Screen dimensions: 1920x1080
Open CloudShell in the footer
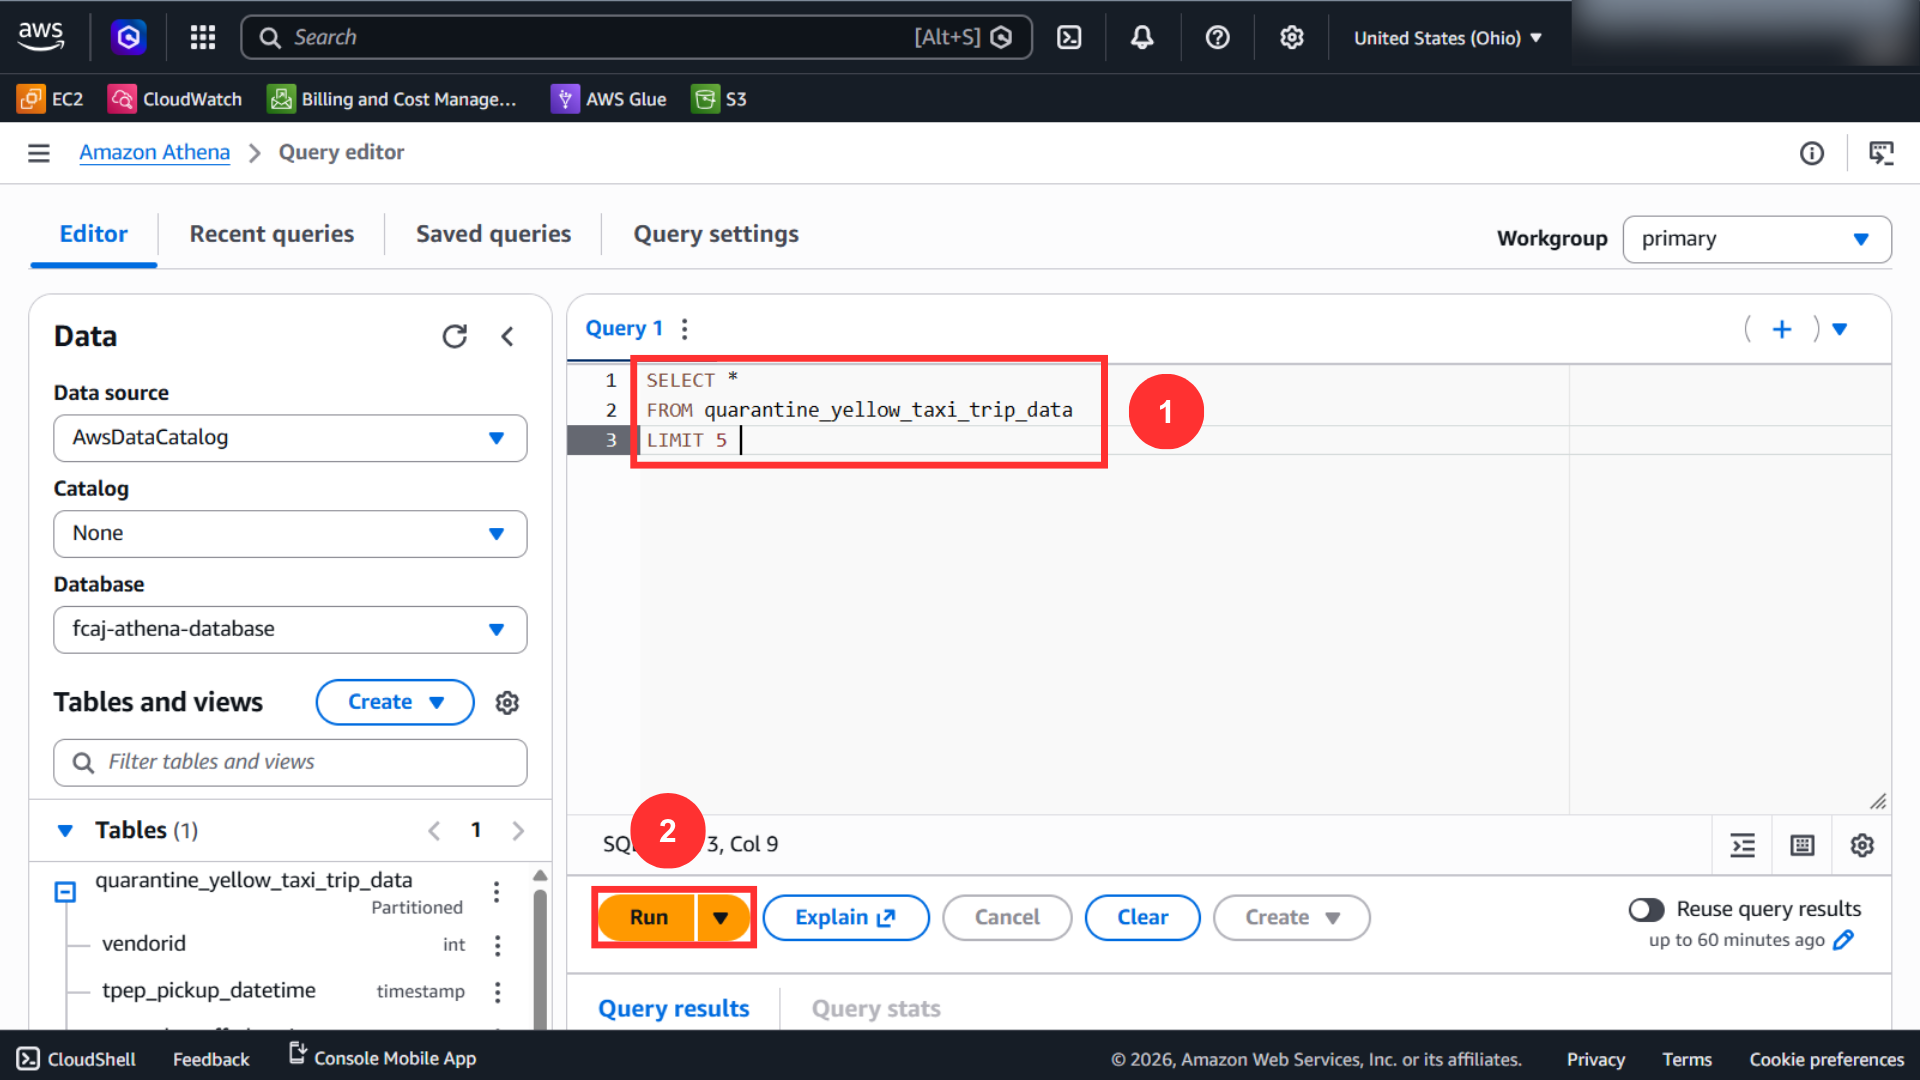click(76, 1059)
